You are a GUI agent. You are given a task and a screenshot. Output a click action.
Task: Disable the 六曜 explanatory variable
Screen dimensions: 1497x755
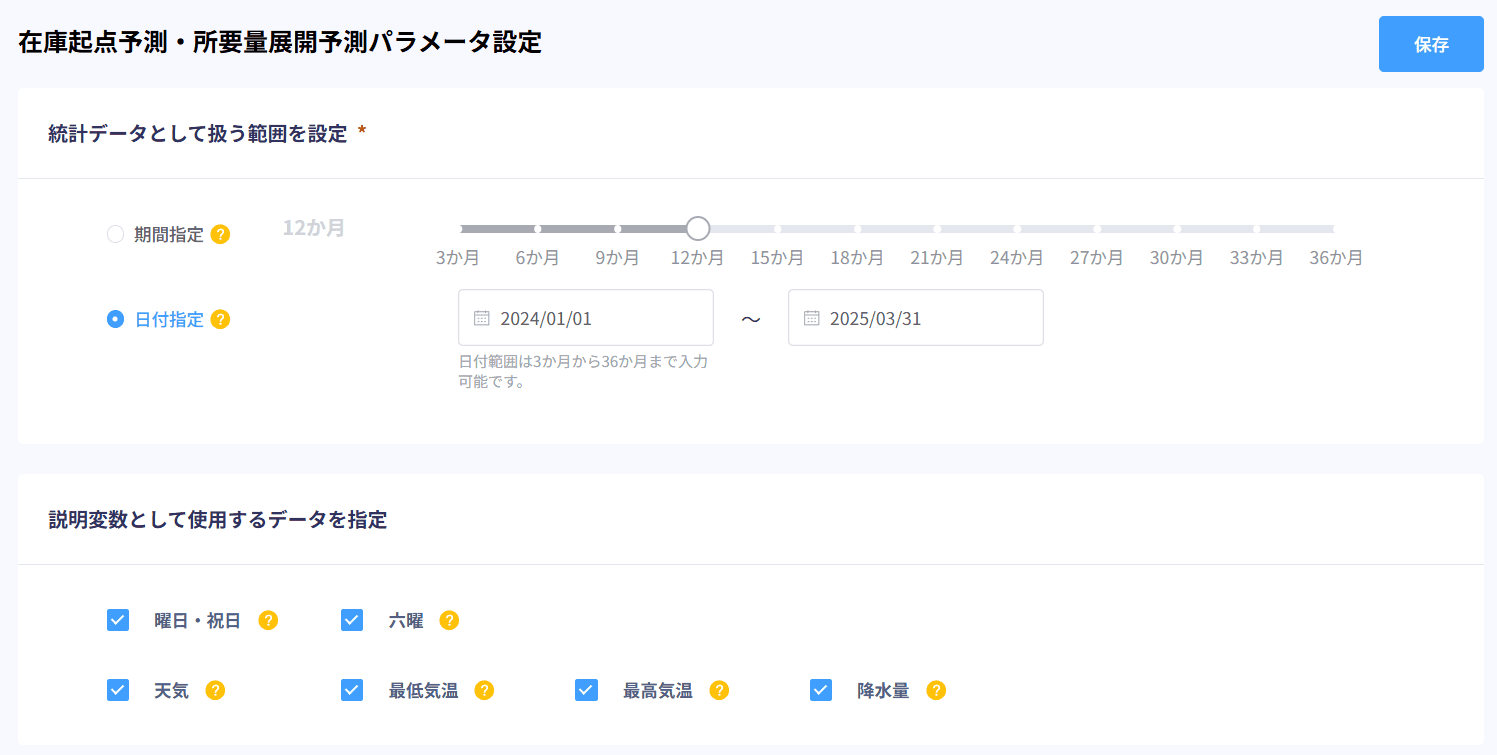coord(351,620)
